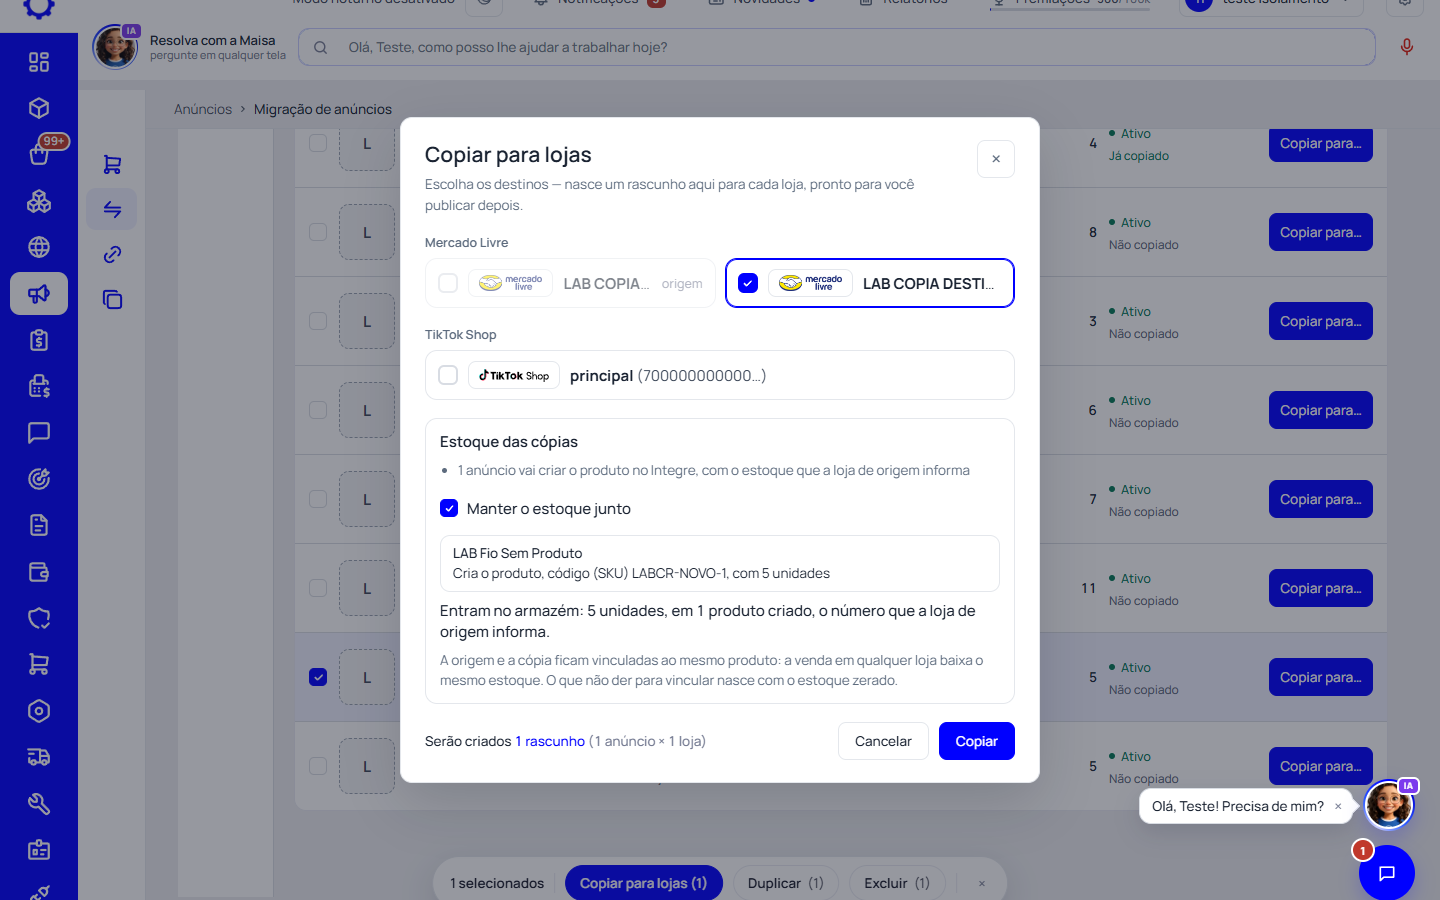1440x900 pixels.
Task: Open the dashboard grid icon in sidebar
Action: click(x=39, y=62)
